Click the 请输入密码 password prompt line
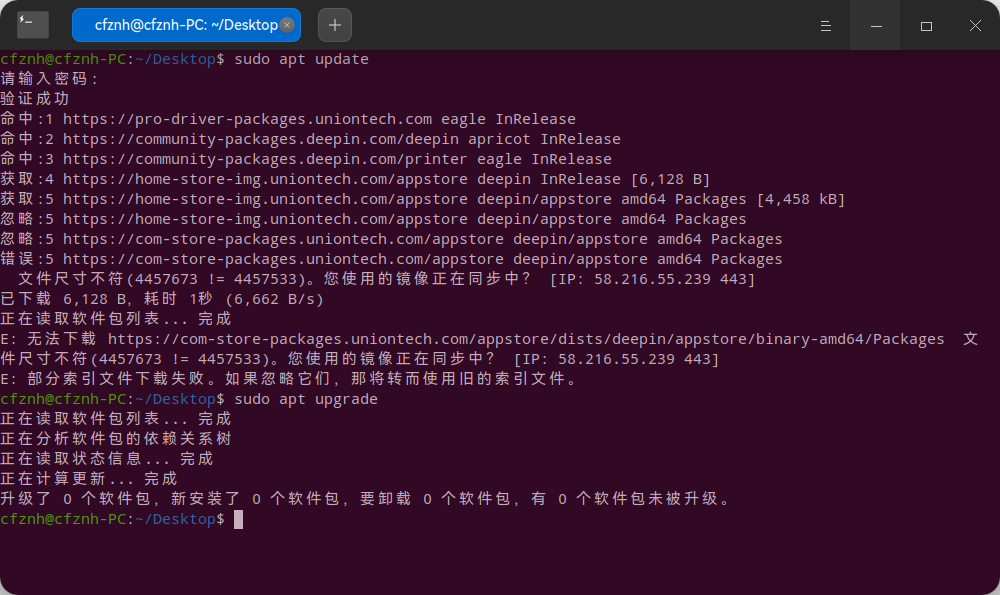The image size is (1000, 595). click(50, 79)
